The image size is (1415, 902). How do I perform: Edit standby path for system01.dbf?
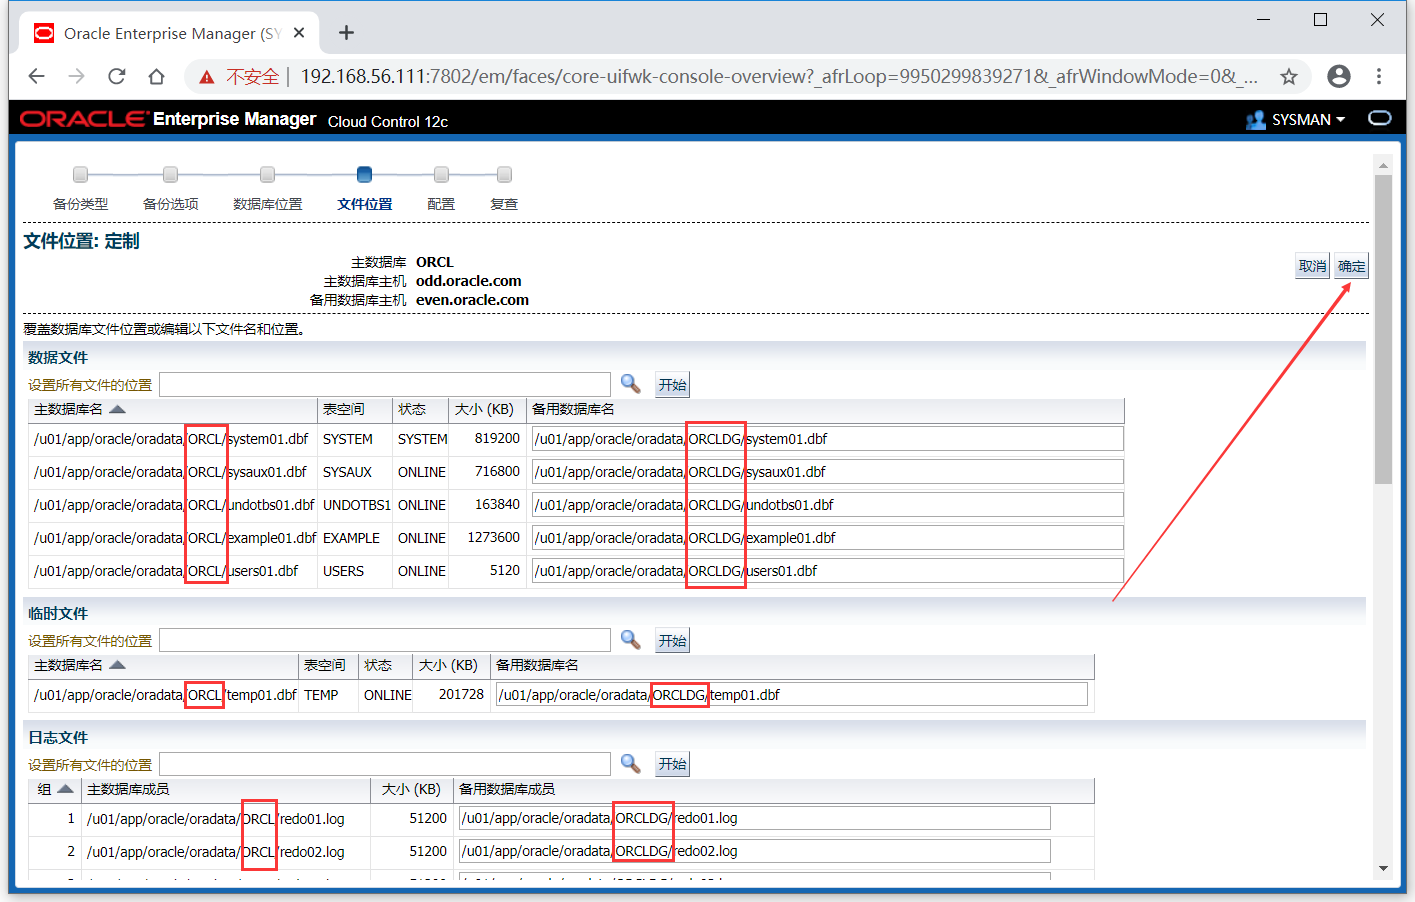coord(828,439)
